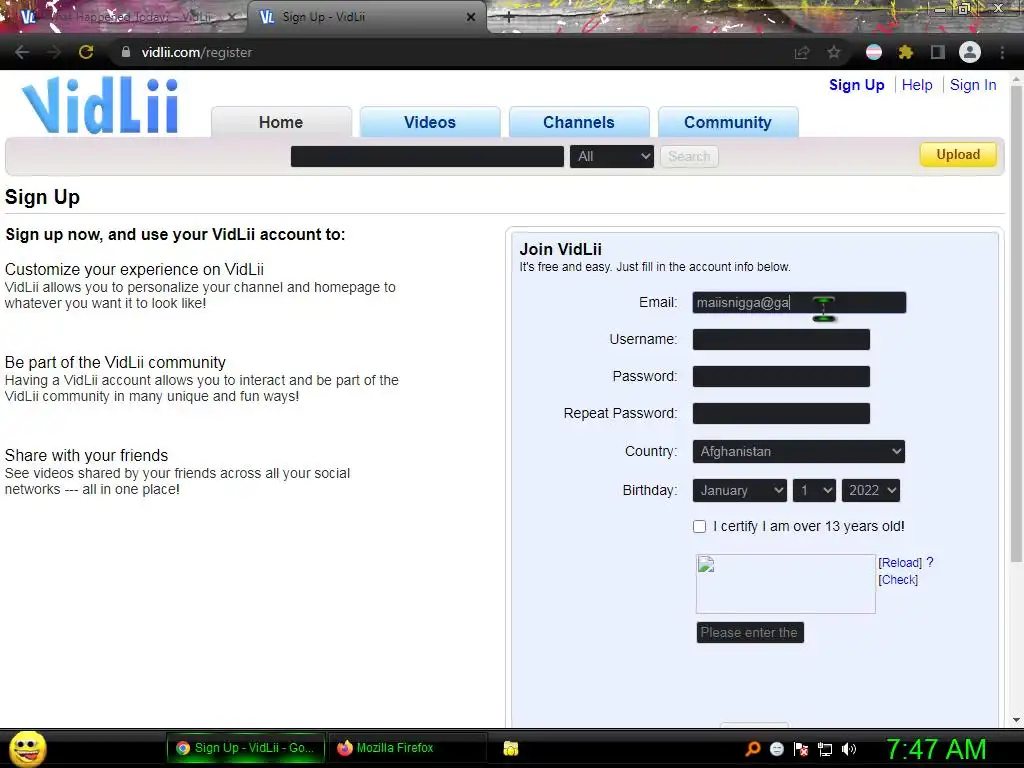1024x768 pixels.
Task: Click the padlock site info icon
Action: click(126, 52)
